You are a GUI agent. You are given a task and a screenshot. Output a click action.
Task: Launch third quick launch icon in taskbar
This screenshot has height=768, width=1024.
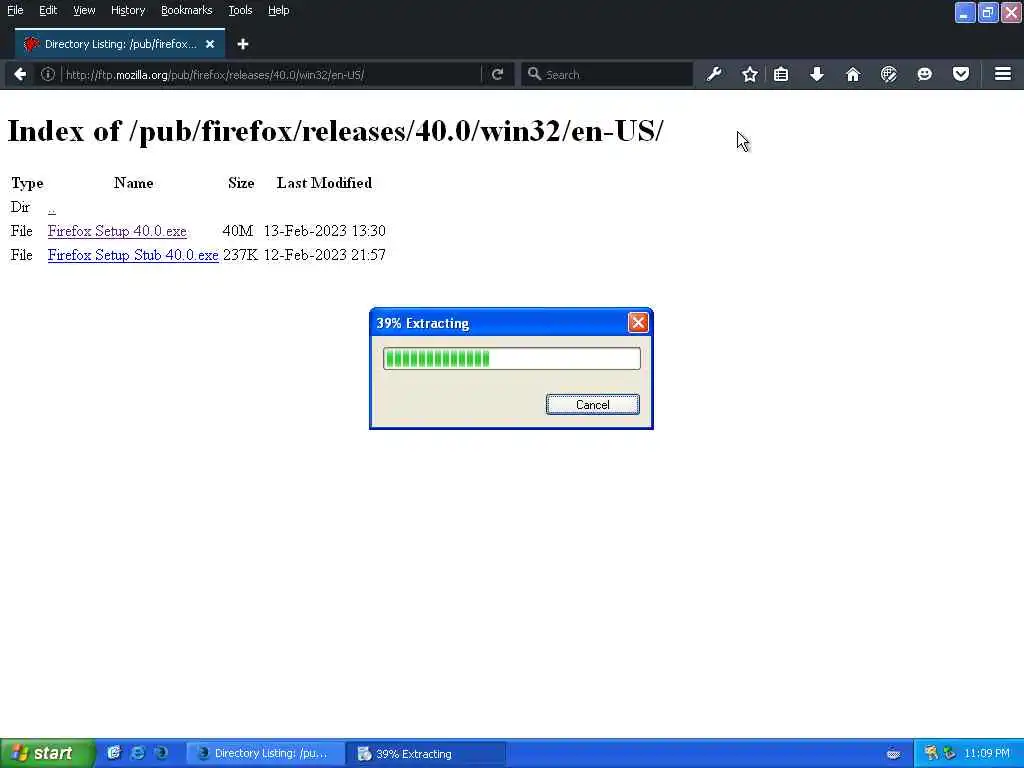click(x=161, y=753)
